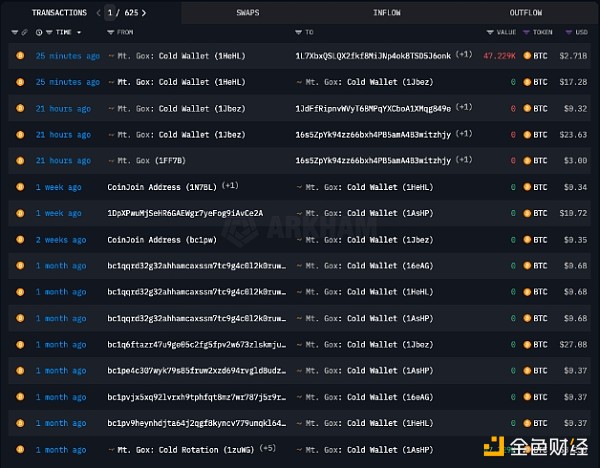
Task: Click the $2.71B USD value
Action: click(x=573, y=56)
